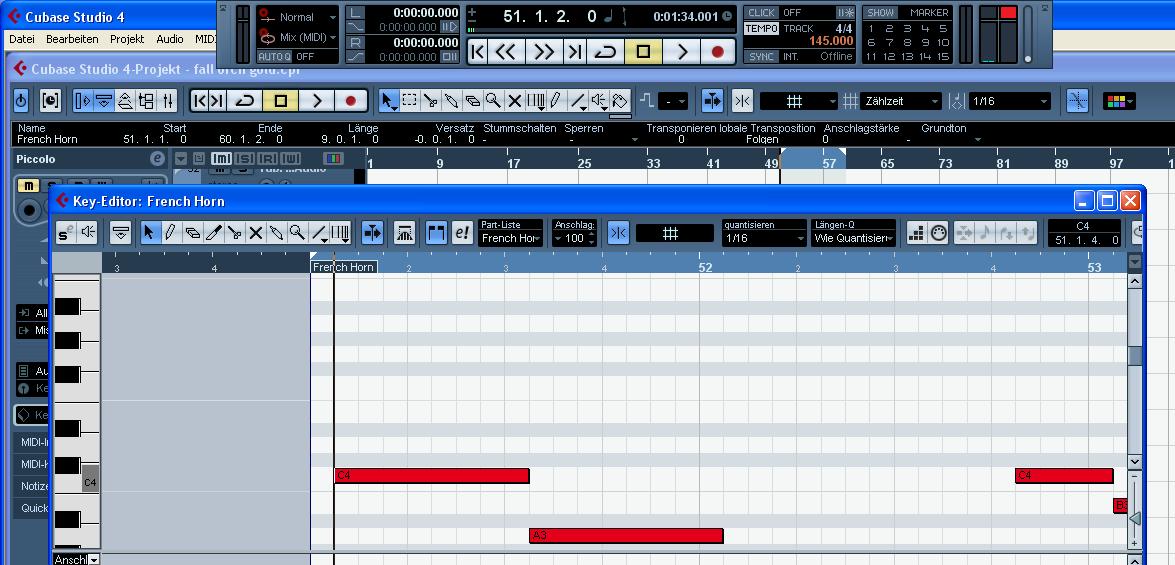Select the Mute X tool in Key Editor
Screen dimensions: 1175x565
click(x=256, y=233)
